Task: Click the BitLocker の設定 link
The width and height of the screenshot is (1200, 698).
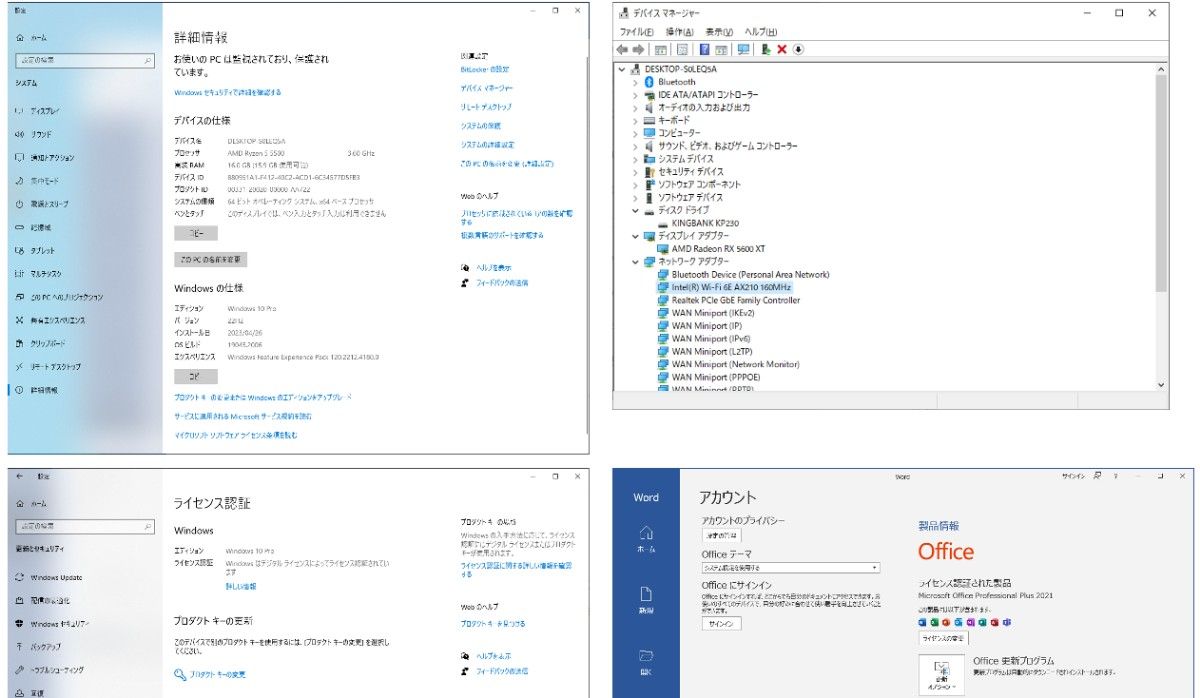Action: click(485, 69)
